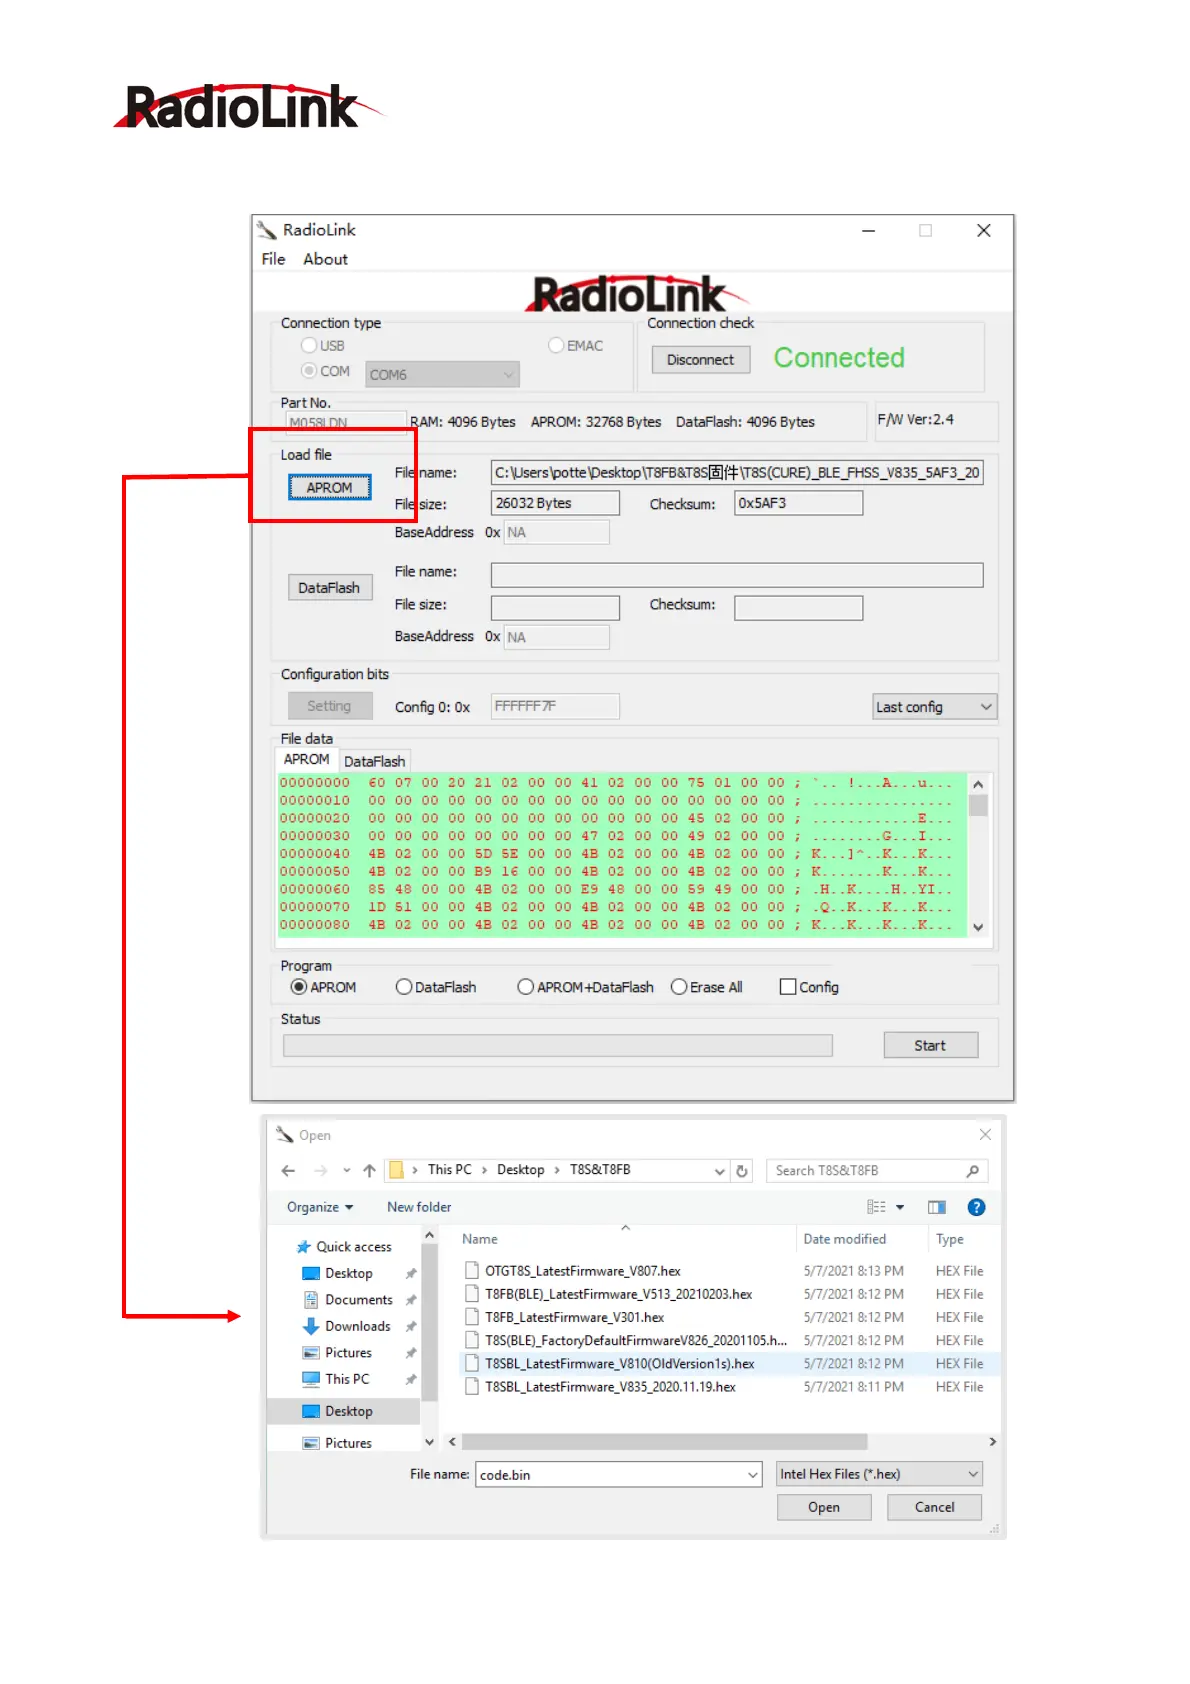
Task: Click the Downloads arrow icon in sidebar
Action: coord(311,1326)
